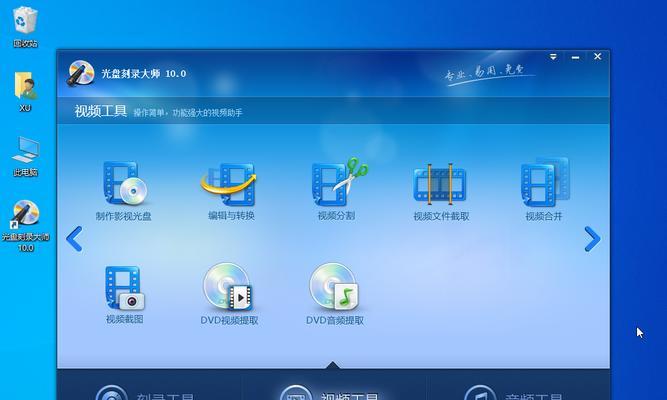The image size is (667, 400).
Task: Select the 此电脑 desktop icon
Action: [25, 156]
